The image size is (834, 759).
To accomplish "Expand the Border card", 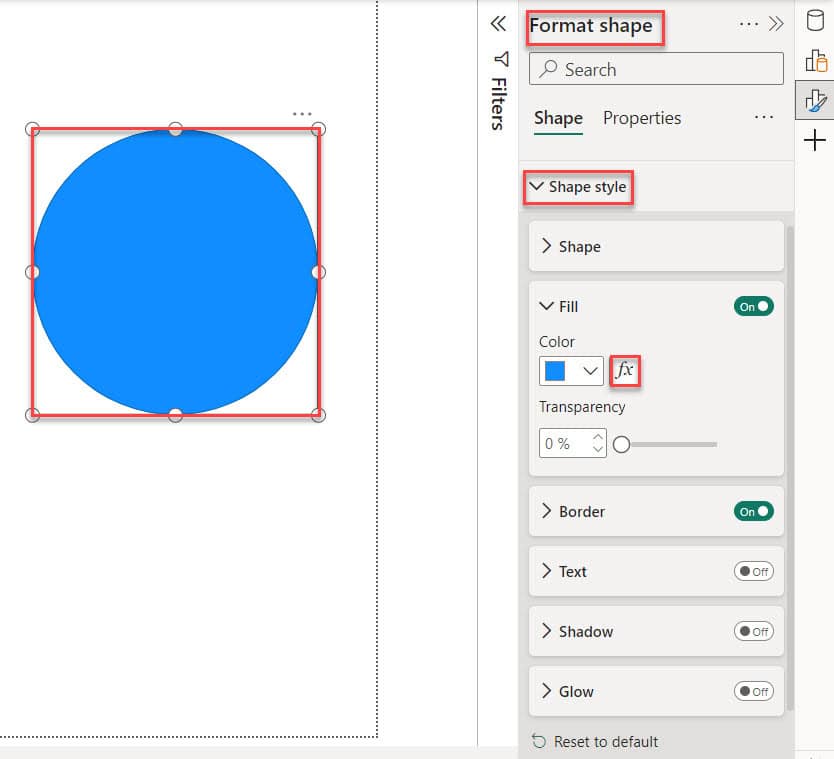I will 546,511.
